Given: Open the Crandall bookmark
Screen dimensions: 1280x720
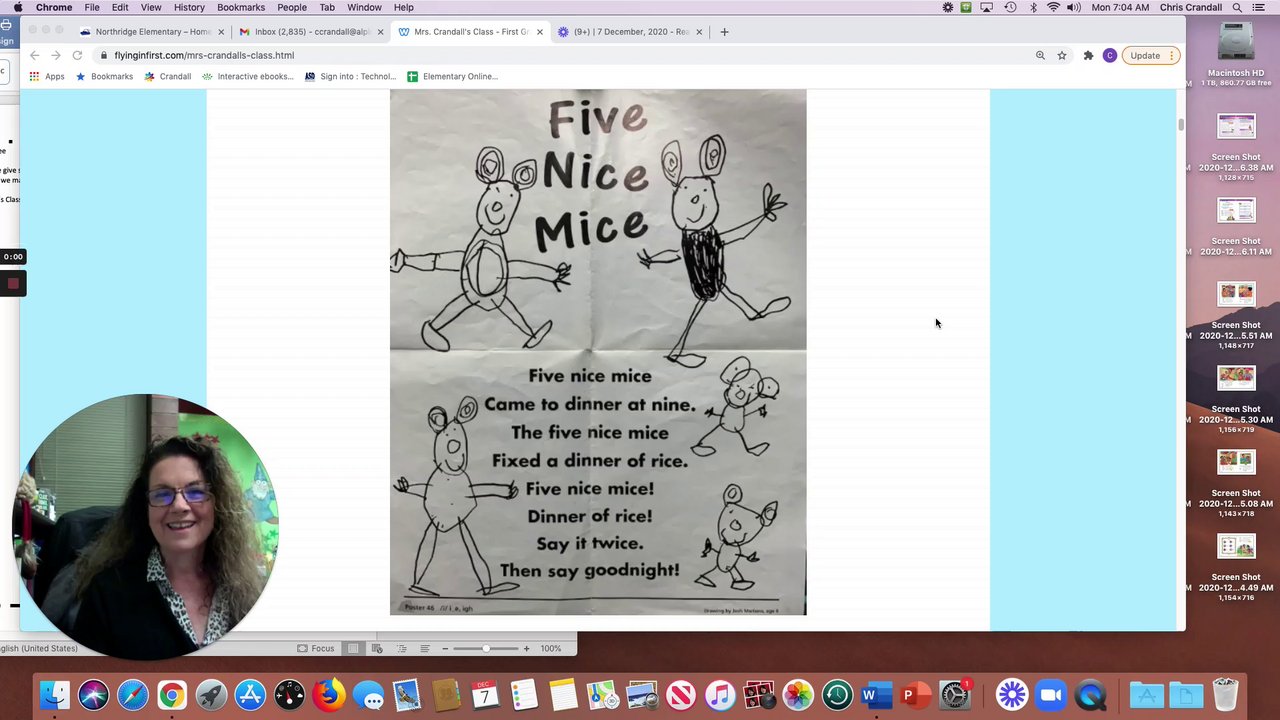Looking at the screenshot, I should pyautogui.click(x=168, y=76).
